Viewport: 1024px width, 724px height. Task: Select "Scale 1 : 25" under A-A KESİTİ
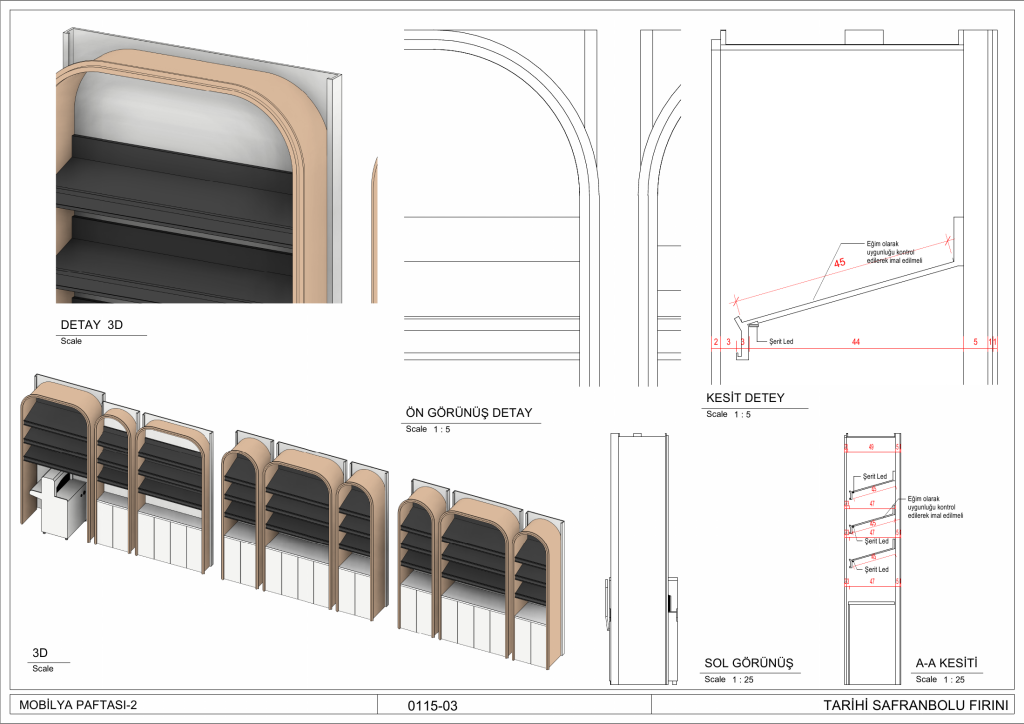[940, 680]
